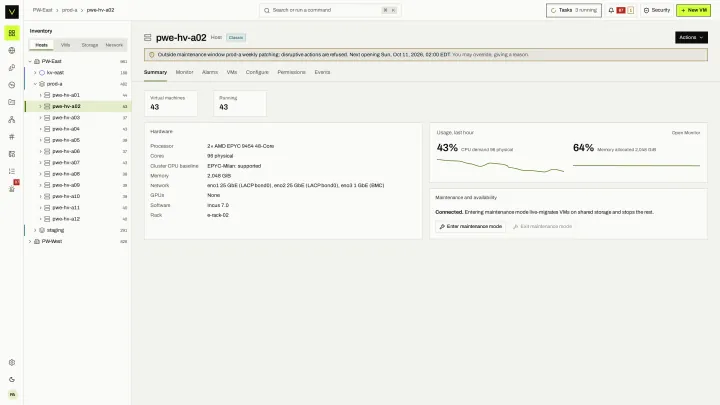The image size is (720, 405).
Task: Click the PW-West datacenter icon in tree
Action: 37,241
